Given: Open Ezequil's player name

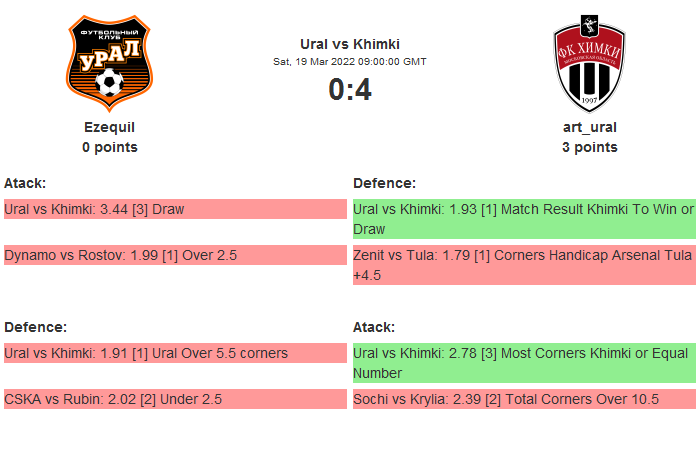Looking at the screenshot, I should tap(110, 127).
